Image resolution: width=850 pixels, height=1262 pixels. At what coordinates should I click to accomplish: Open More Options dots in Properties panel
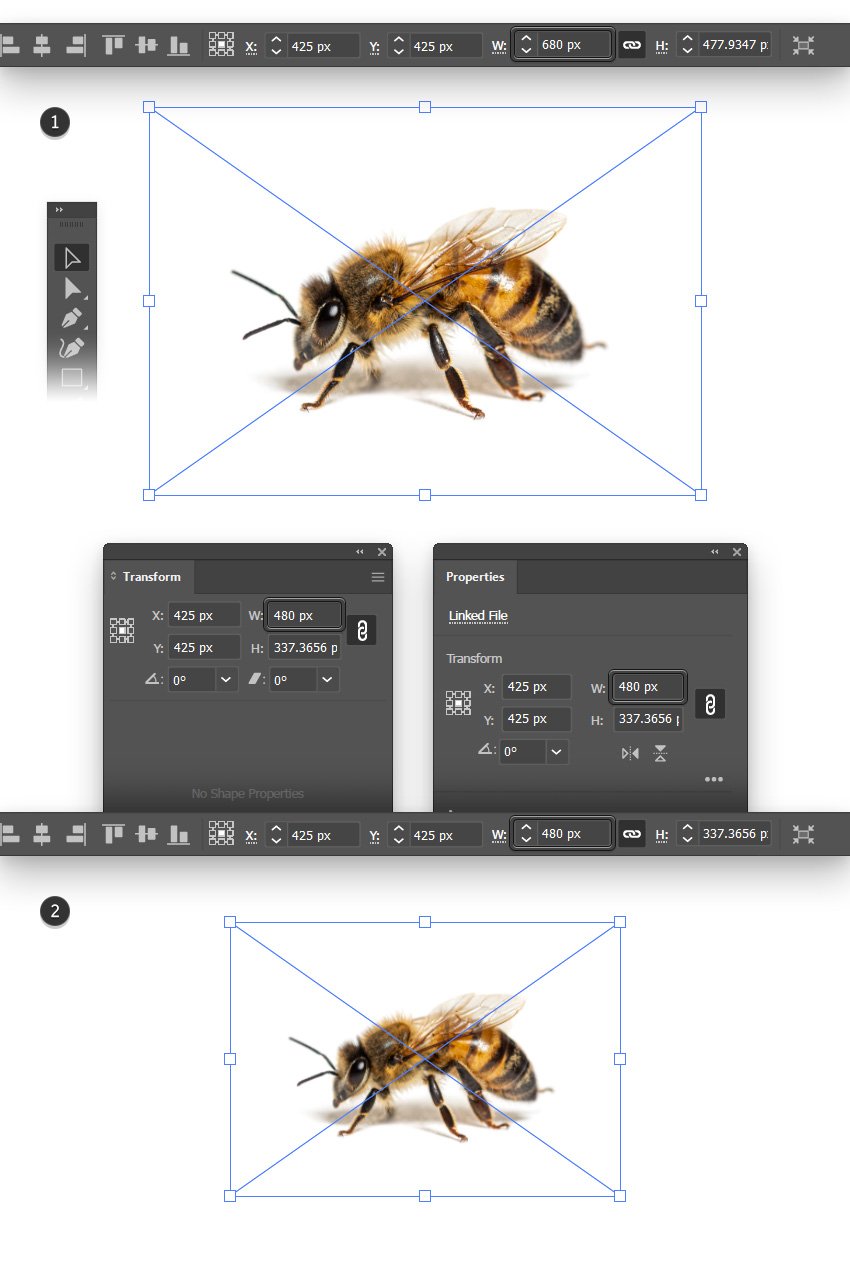(713, 779)
